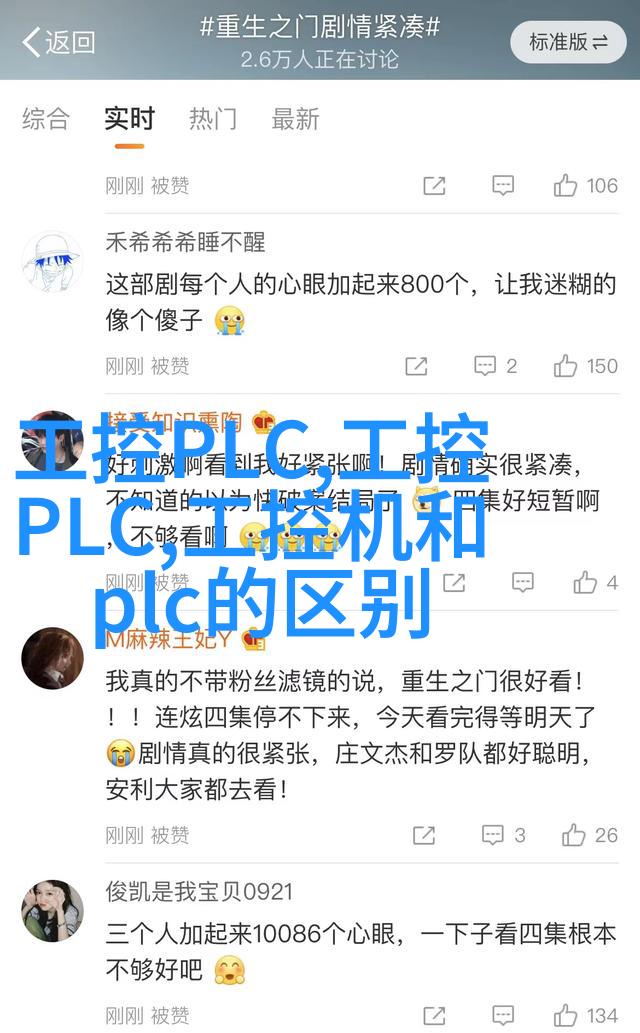Image resolution: width=640 pixels, height=1033 pixels.
Task: Open the 最新 tab
Action: [295, 119]
